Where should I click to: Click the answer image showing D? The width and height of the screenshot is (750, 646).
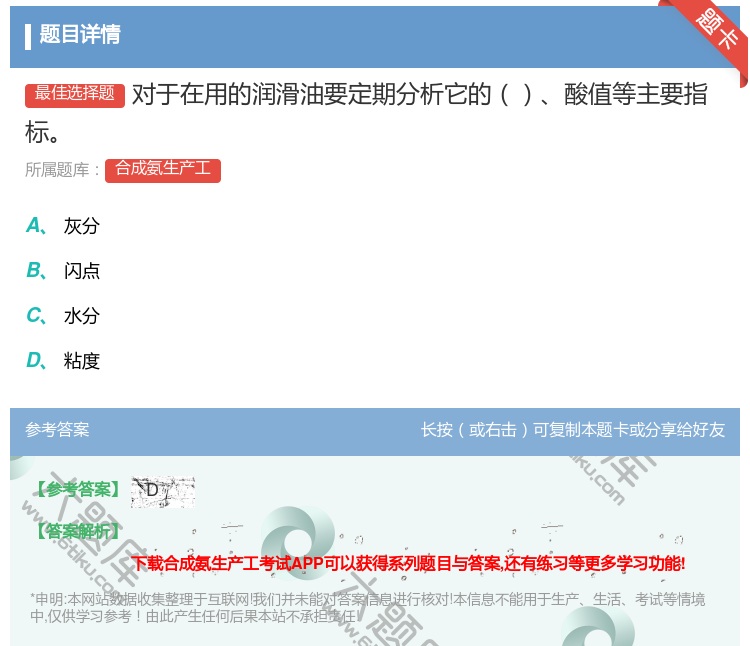click(163, 492)
